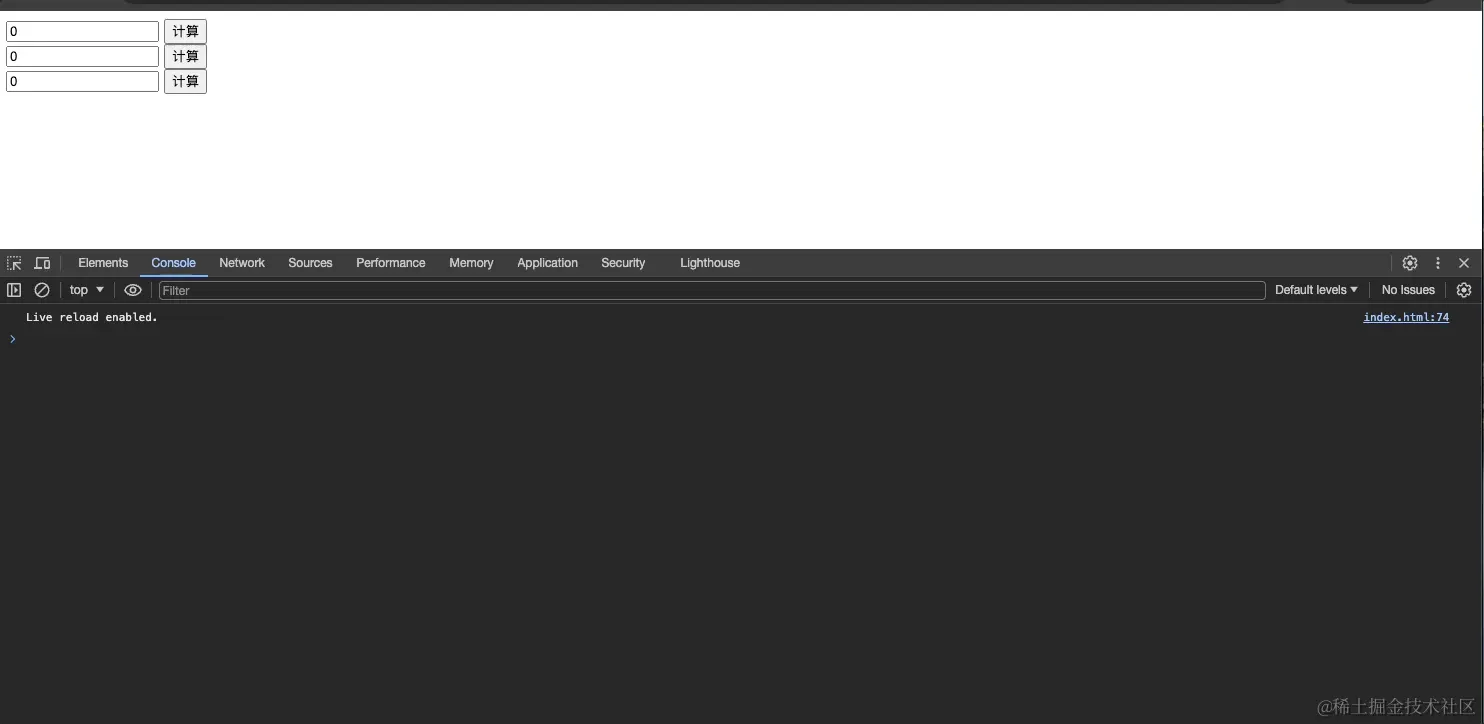Viewport: 1484px width, 724px height.
Task: Go to the Sources tab
Action: pyautogui.click(x=310, y=263)
